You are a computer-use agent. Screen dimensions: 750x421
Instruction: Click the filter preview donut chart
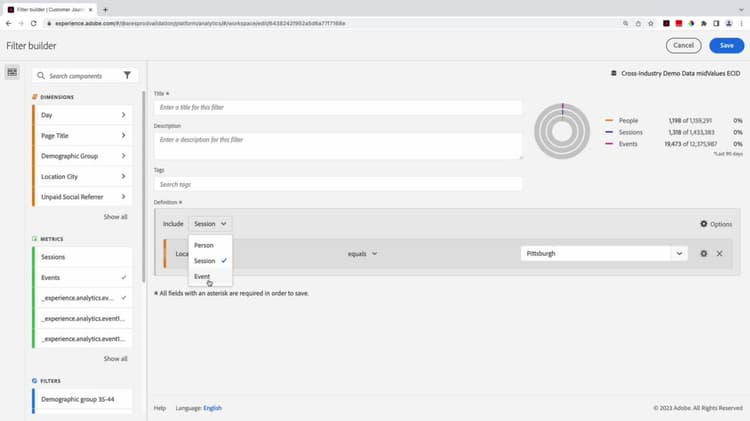[x=562, y=131]
